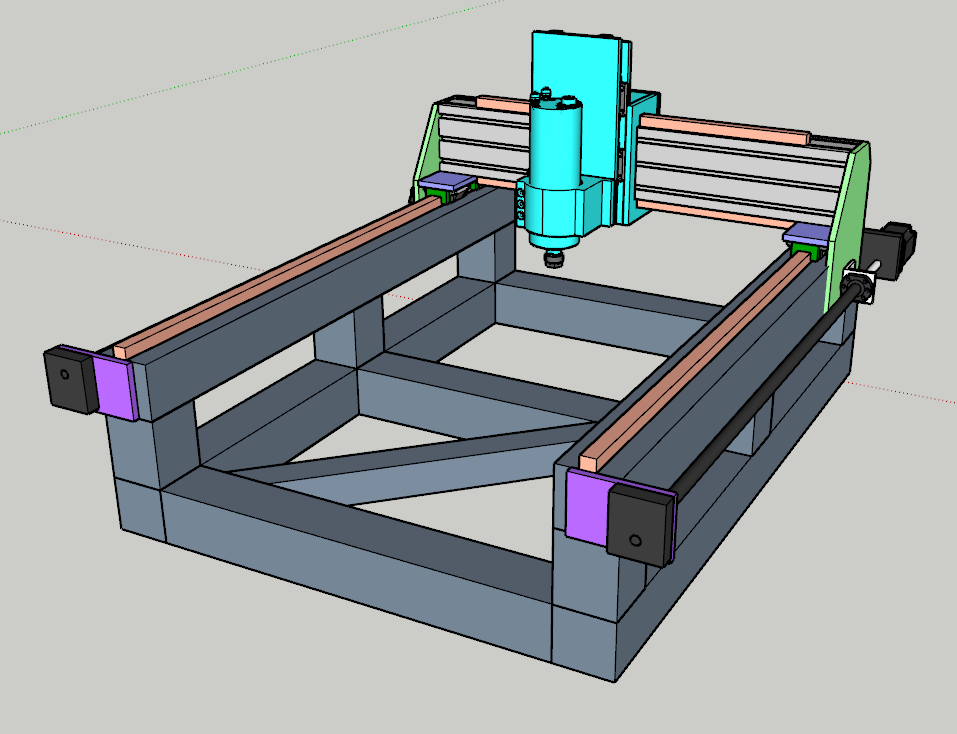
Task: Click the front-left purple end plate
Action: 113,385
